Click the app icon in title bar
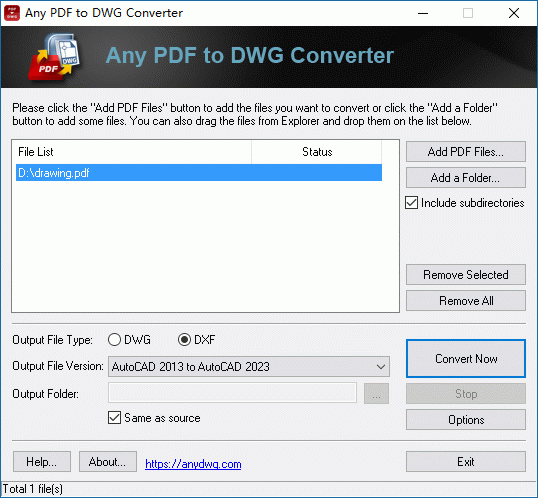This screenshot has width=538, height=498. tap(12, 13)
